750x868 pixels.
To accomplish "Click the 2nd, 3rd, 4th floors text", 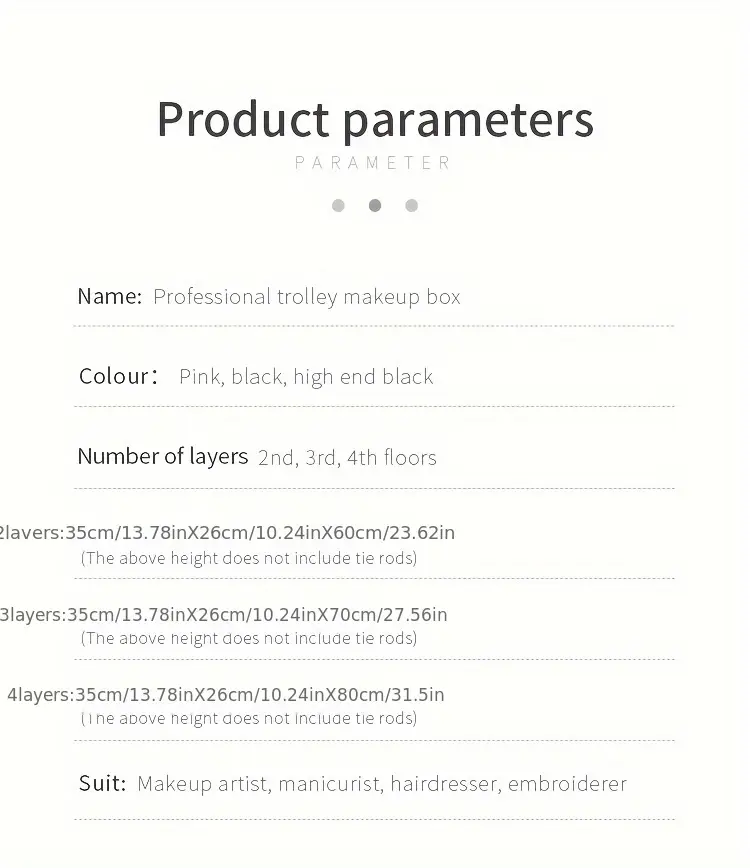I will pos(347,458).
